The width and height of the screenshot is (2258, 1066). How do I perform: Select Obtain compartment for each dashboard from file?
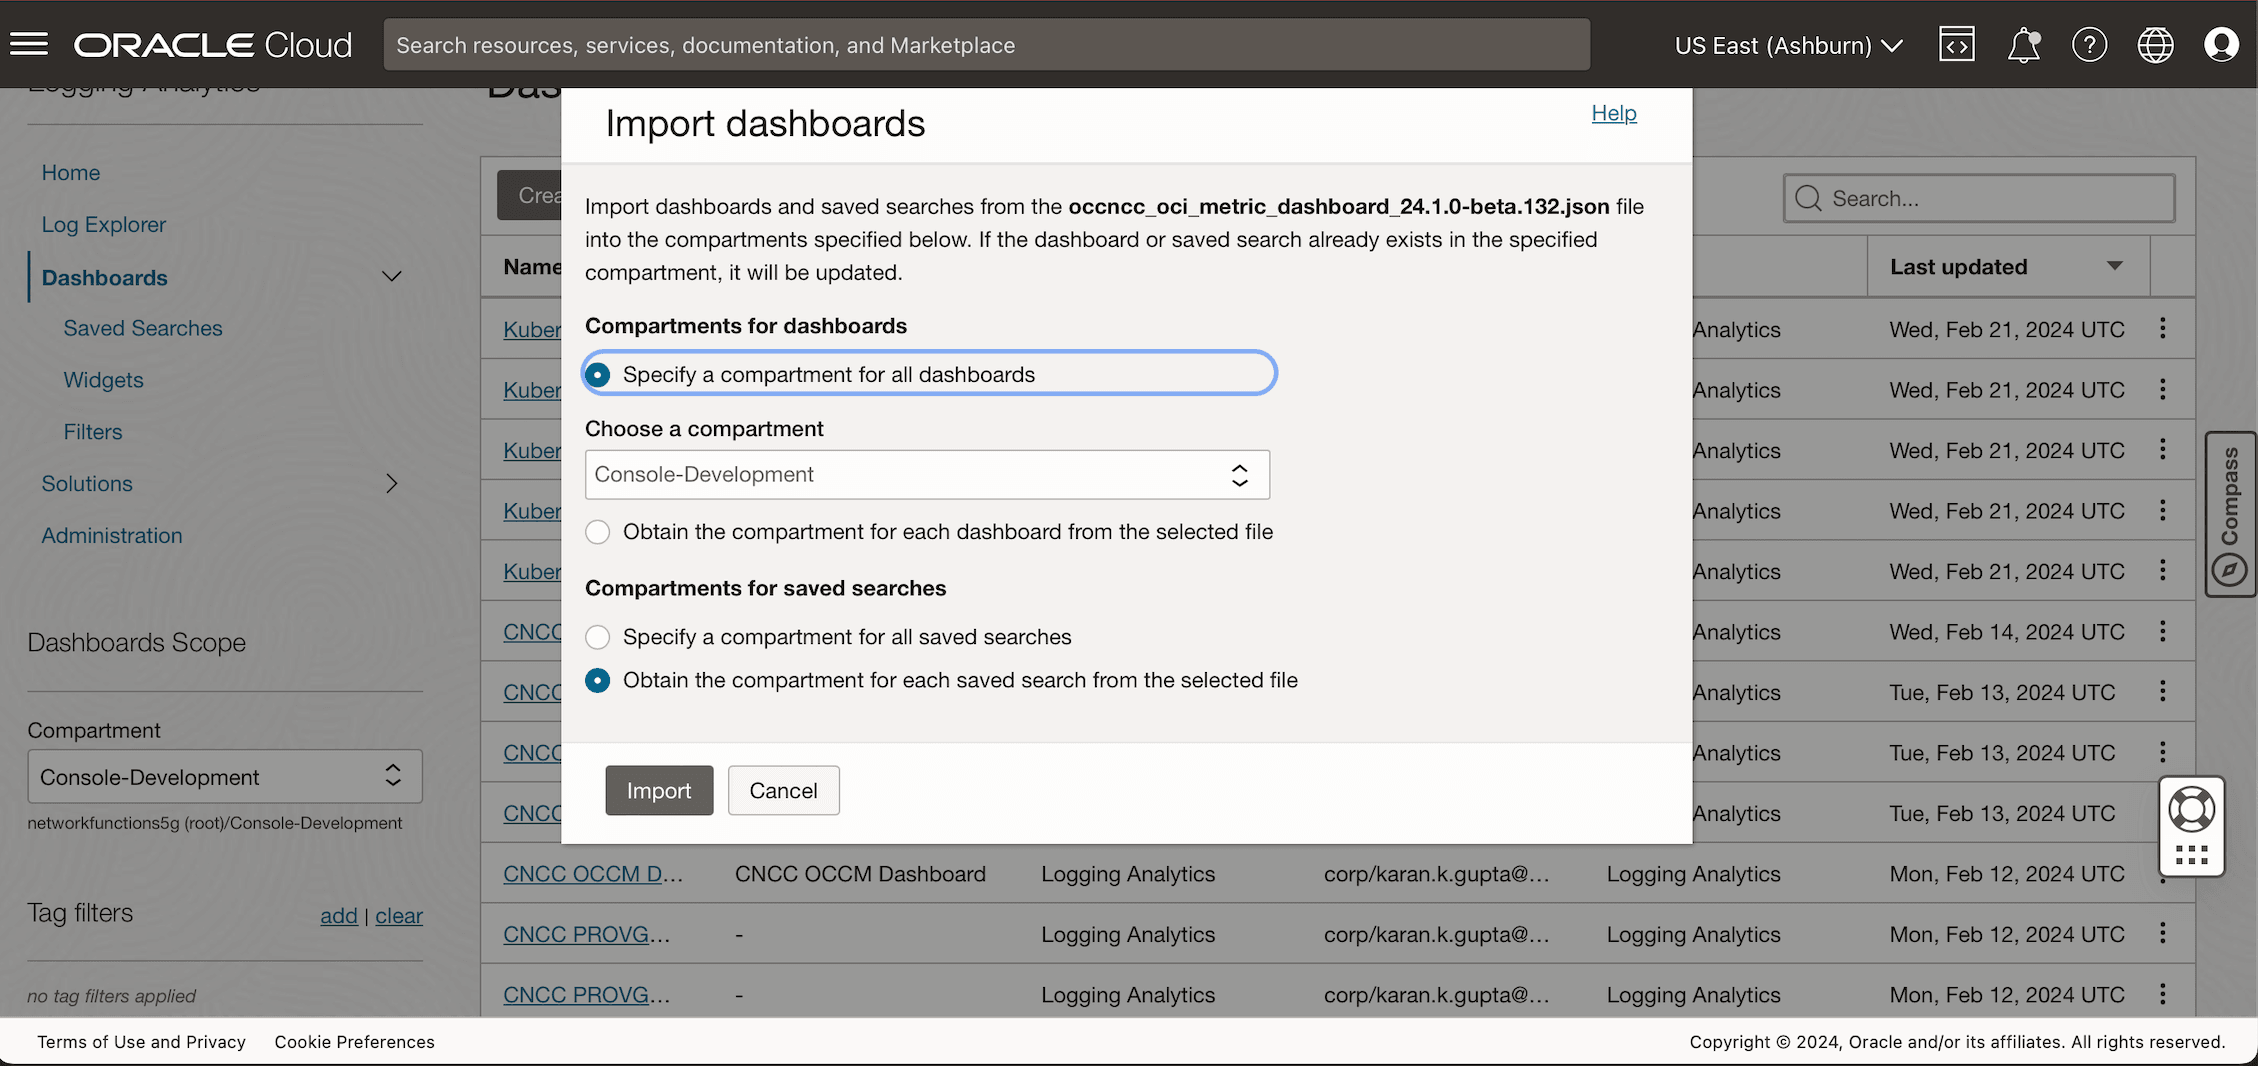(597, 531)
